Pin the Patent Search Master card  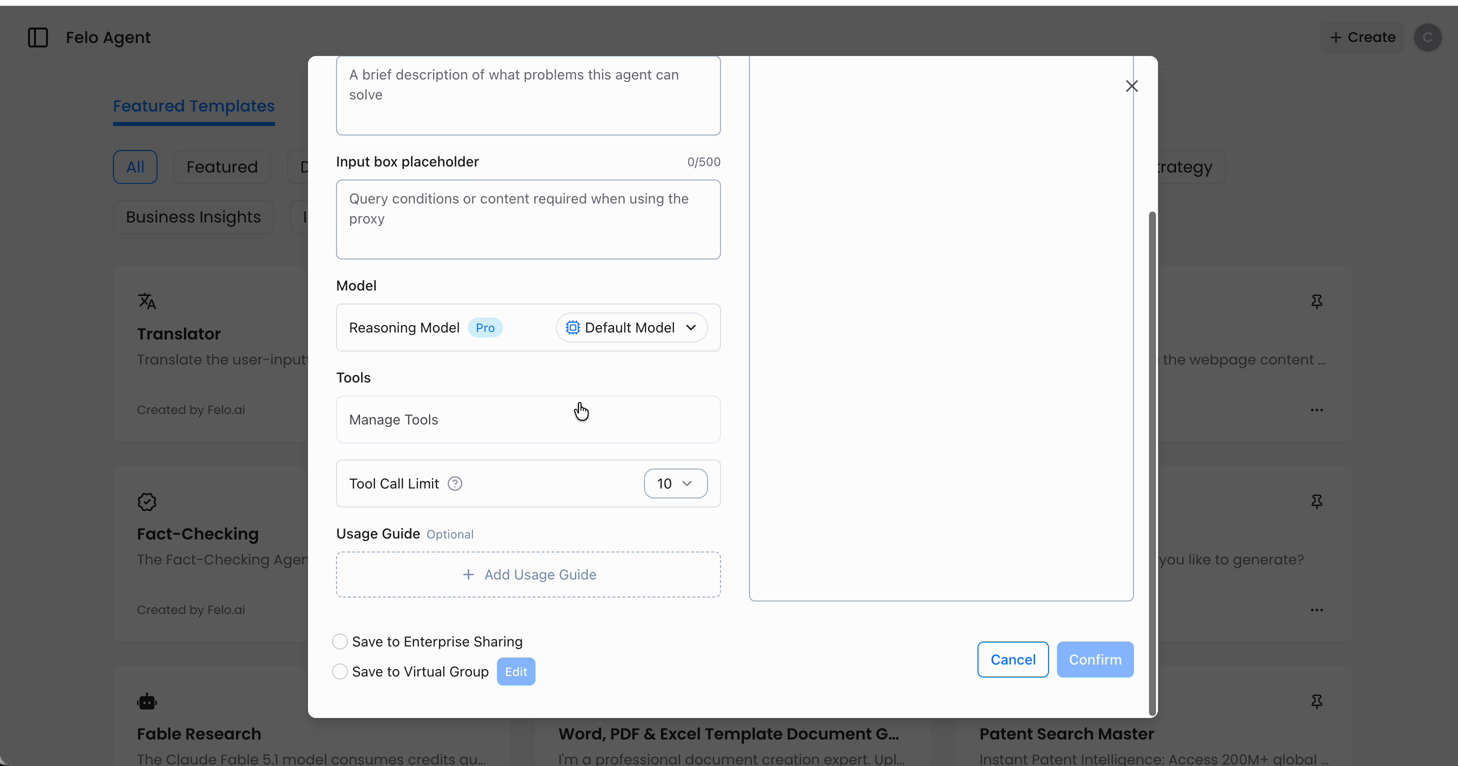point(1317,701)
